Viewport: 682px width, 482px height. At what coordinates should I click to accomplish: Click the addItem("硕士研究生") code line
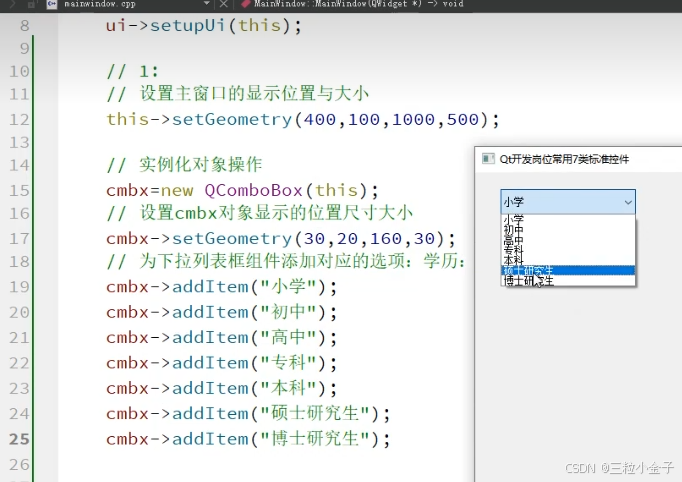point(248,414)
